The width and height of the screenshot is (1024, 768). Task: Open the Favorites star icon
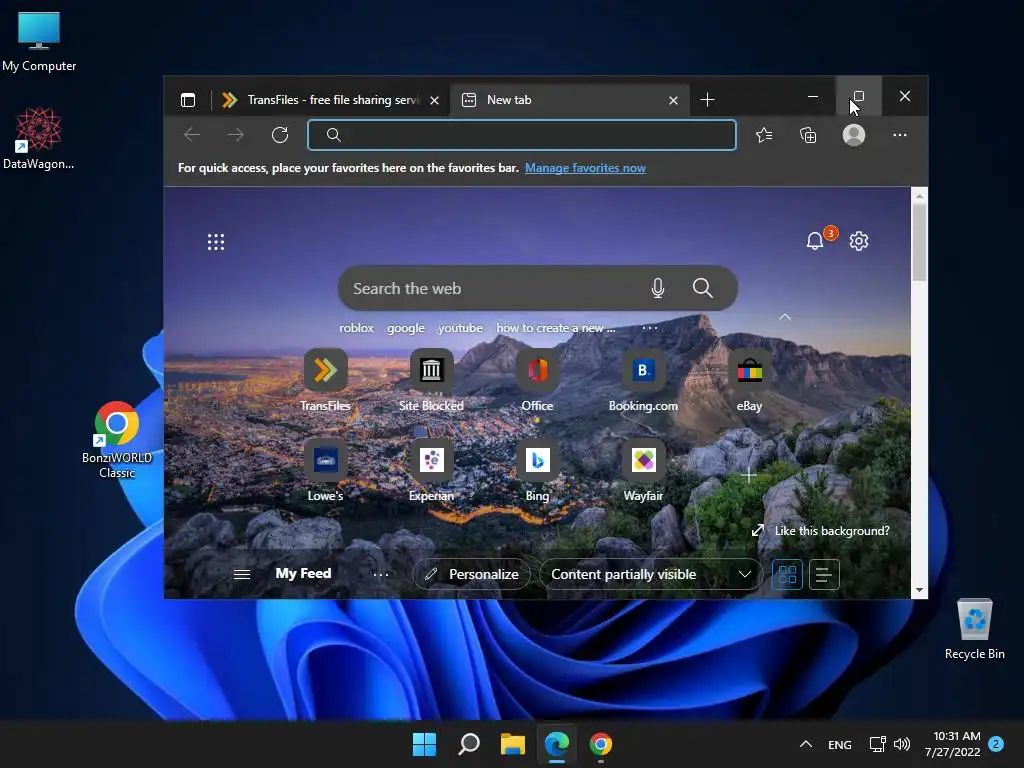764,135
